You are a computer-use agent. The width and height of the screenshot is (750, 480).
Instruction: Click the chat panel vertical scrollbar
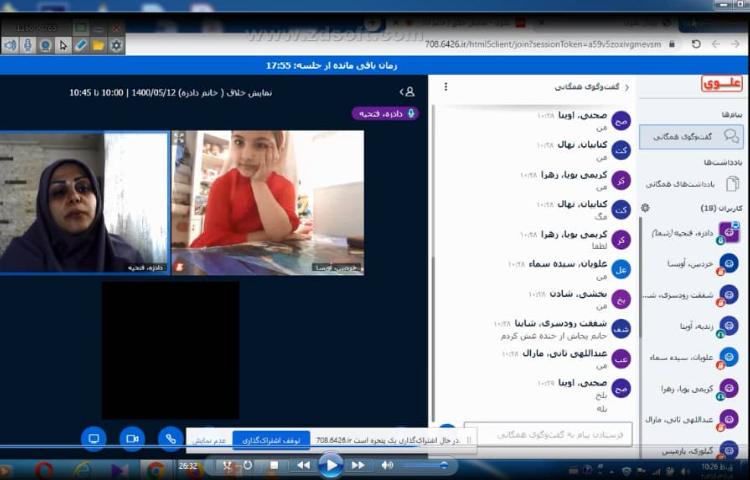433,263
